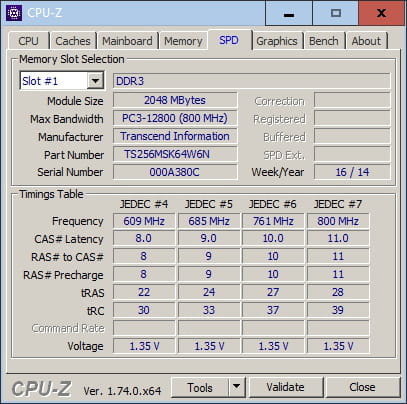Viewport: 407px width, 404px height.
Task: Click the 800 MHz frequency cell
Action: (x=338, y=221)
